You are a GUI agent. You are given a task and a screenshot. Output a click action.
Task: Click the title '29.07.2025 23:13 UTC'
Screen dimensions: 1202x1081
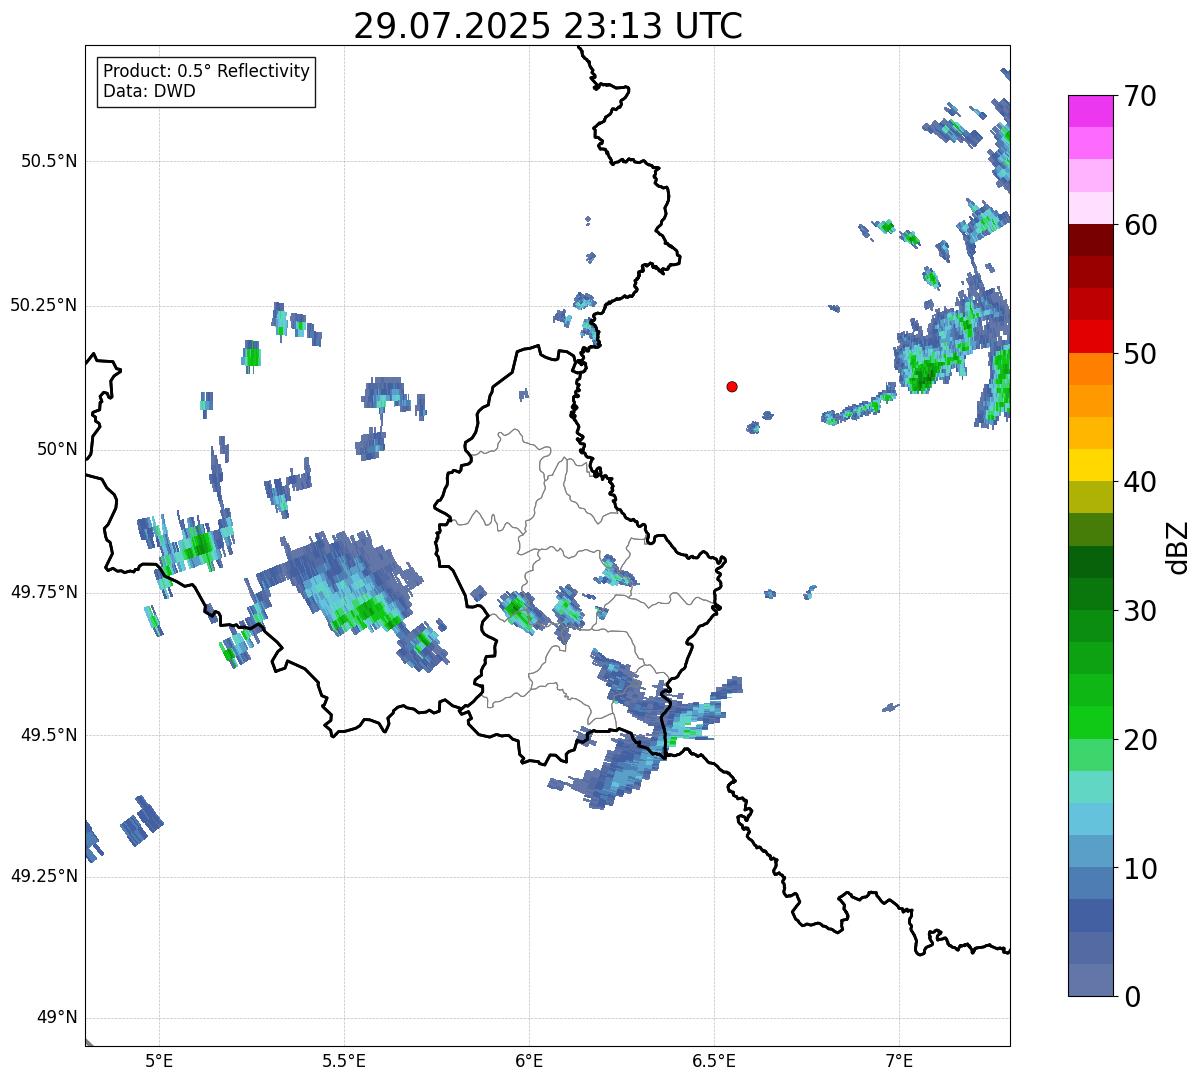click(548, 26)
